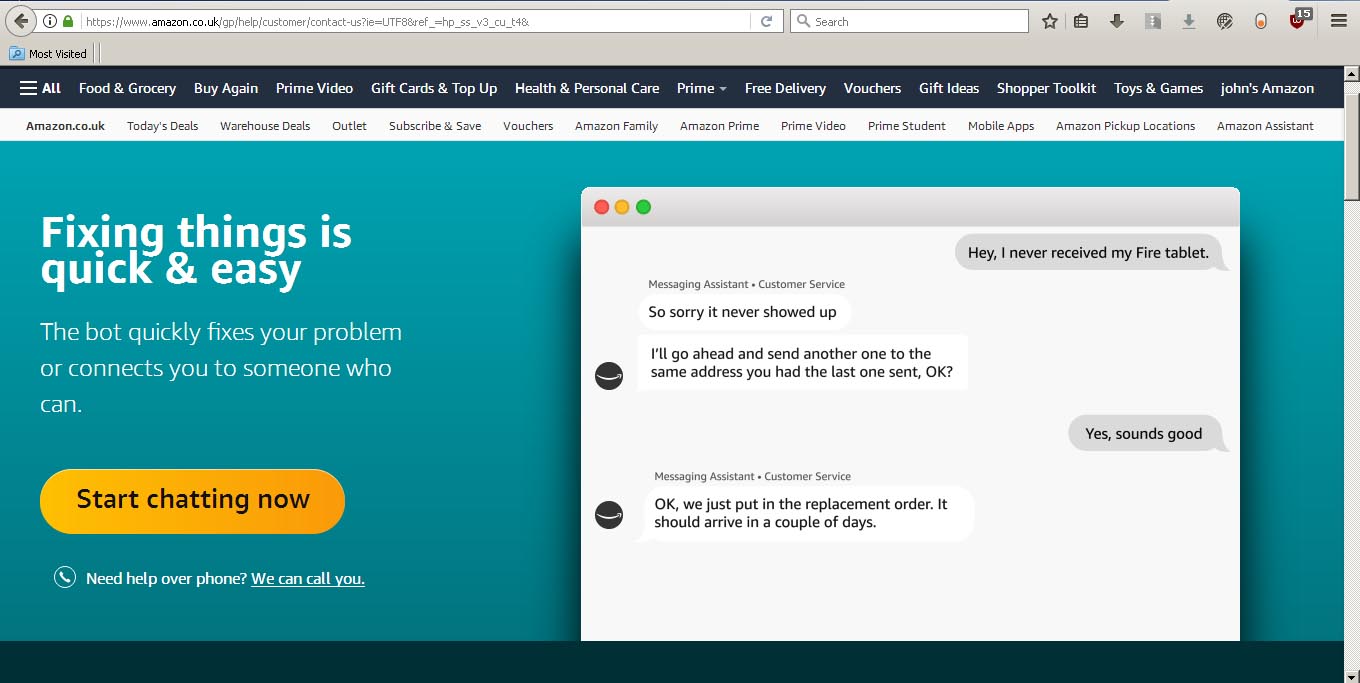Click 'So sorry it never showed up' message
Image resolution: width=1360 pixels, height=683 pixels.
(x=743, y=312)
